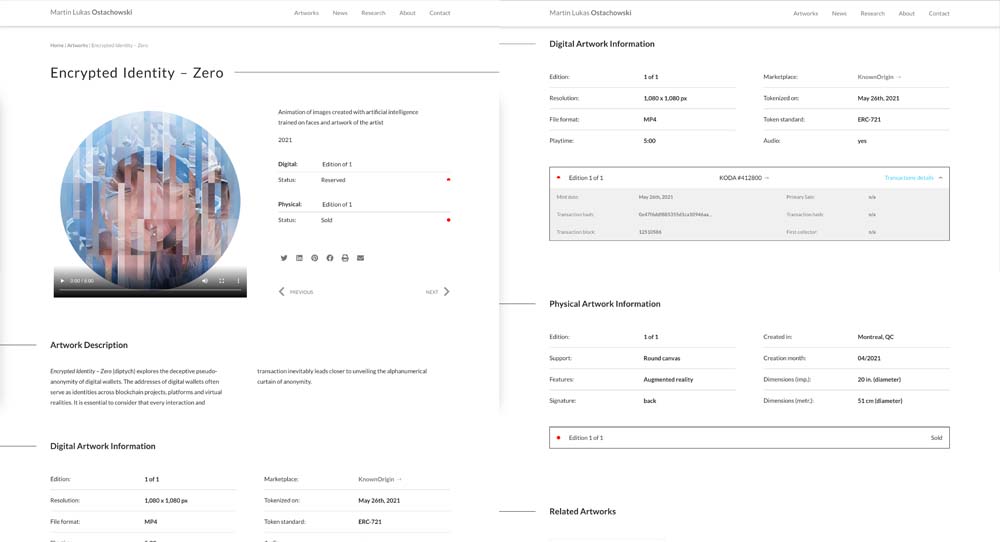Image resolution: width=1000 pixels, height=542 pixels.
Task: Play the Encrypted Identity video
Action: [x=62, y=281]
